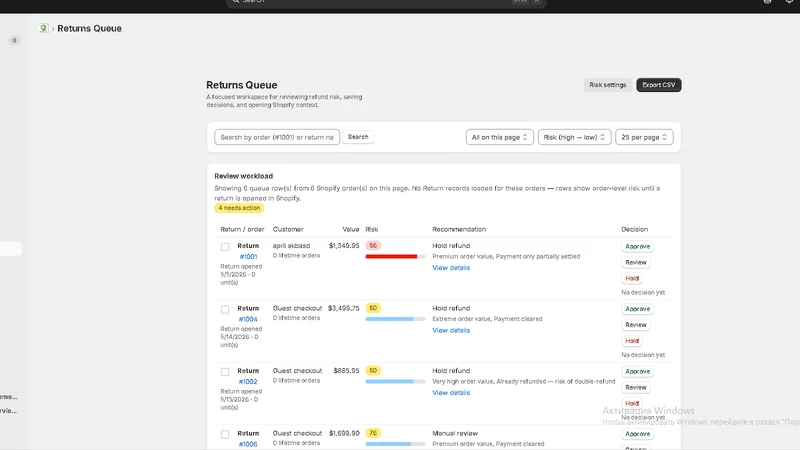Click the value $3,499.75
Screen dimensions: 800x450
pyautogui.click(x=343, y=309)
